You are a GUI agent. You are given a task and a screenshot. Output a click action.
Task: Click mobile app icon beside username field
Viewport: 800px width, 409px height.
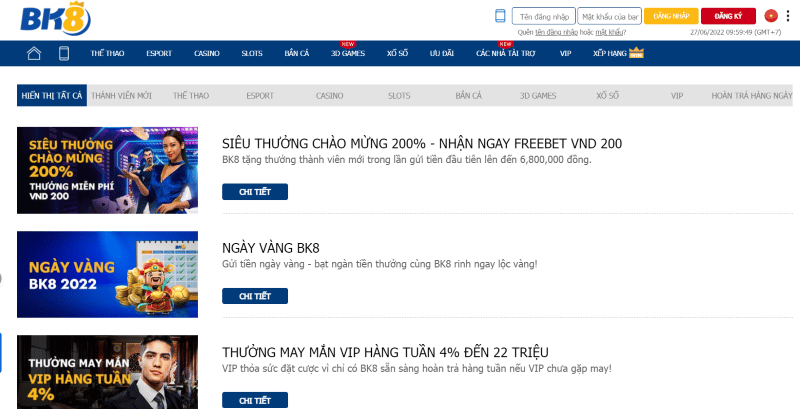(x=500, y=16)
